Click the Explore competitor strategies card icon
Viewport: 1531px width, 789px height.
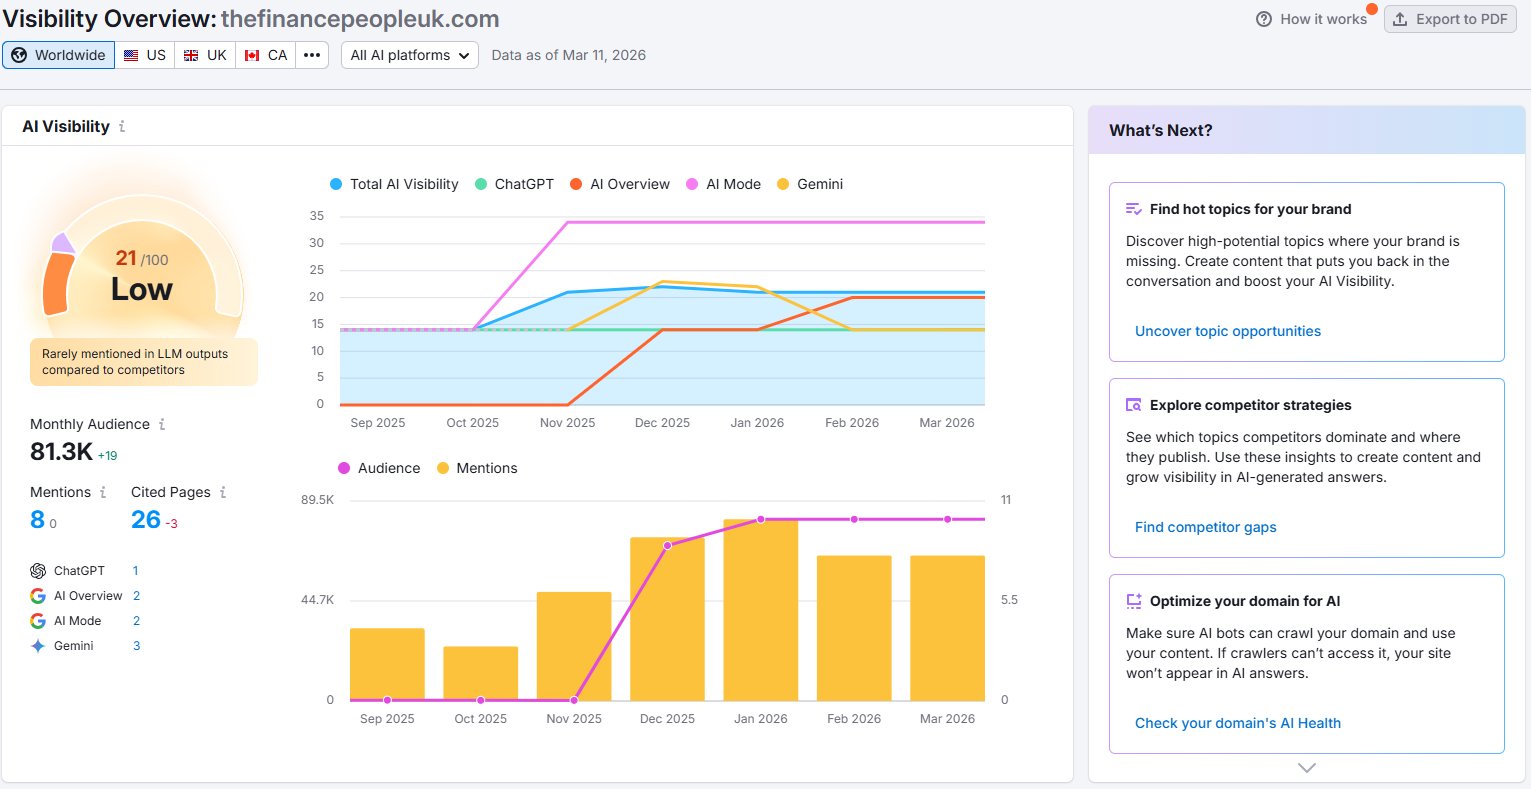(x=1134, y=405)
